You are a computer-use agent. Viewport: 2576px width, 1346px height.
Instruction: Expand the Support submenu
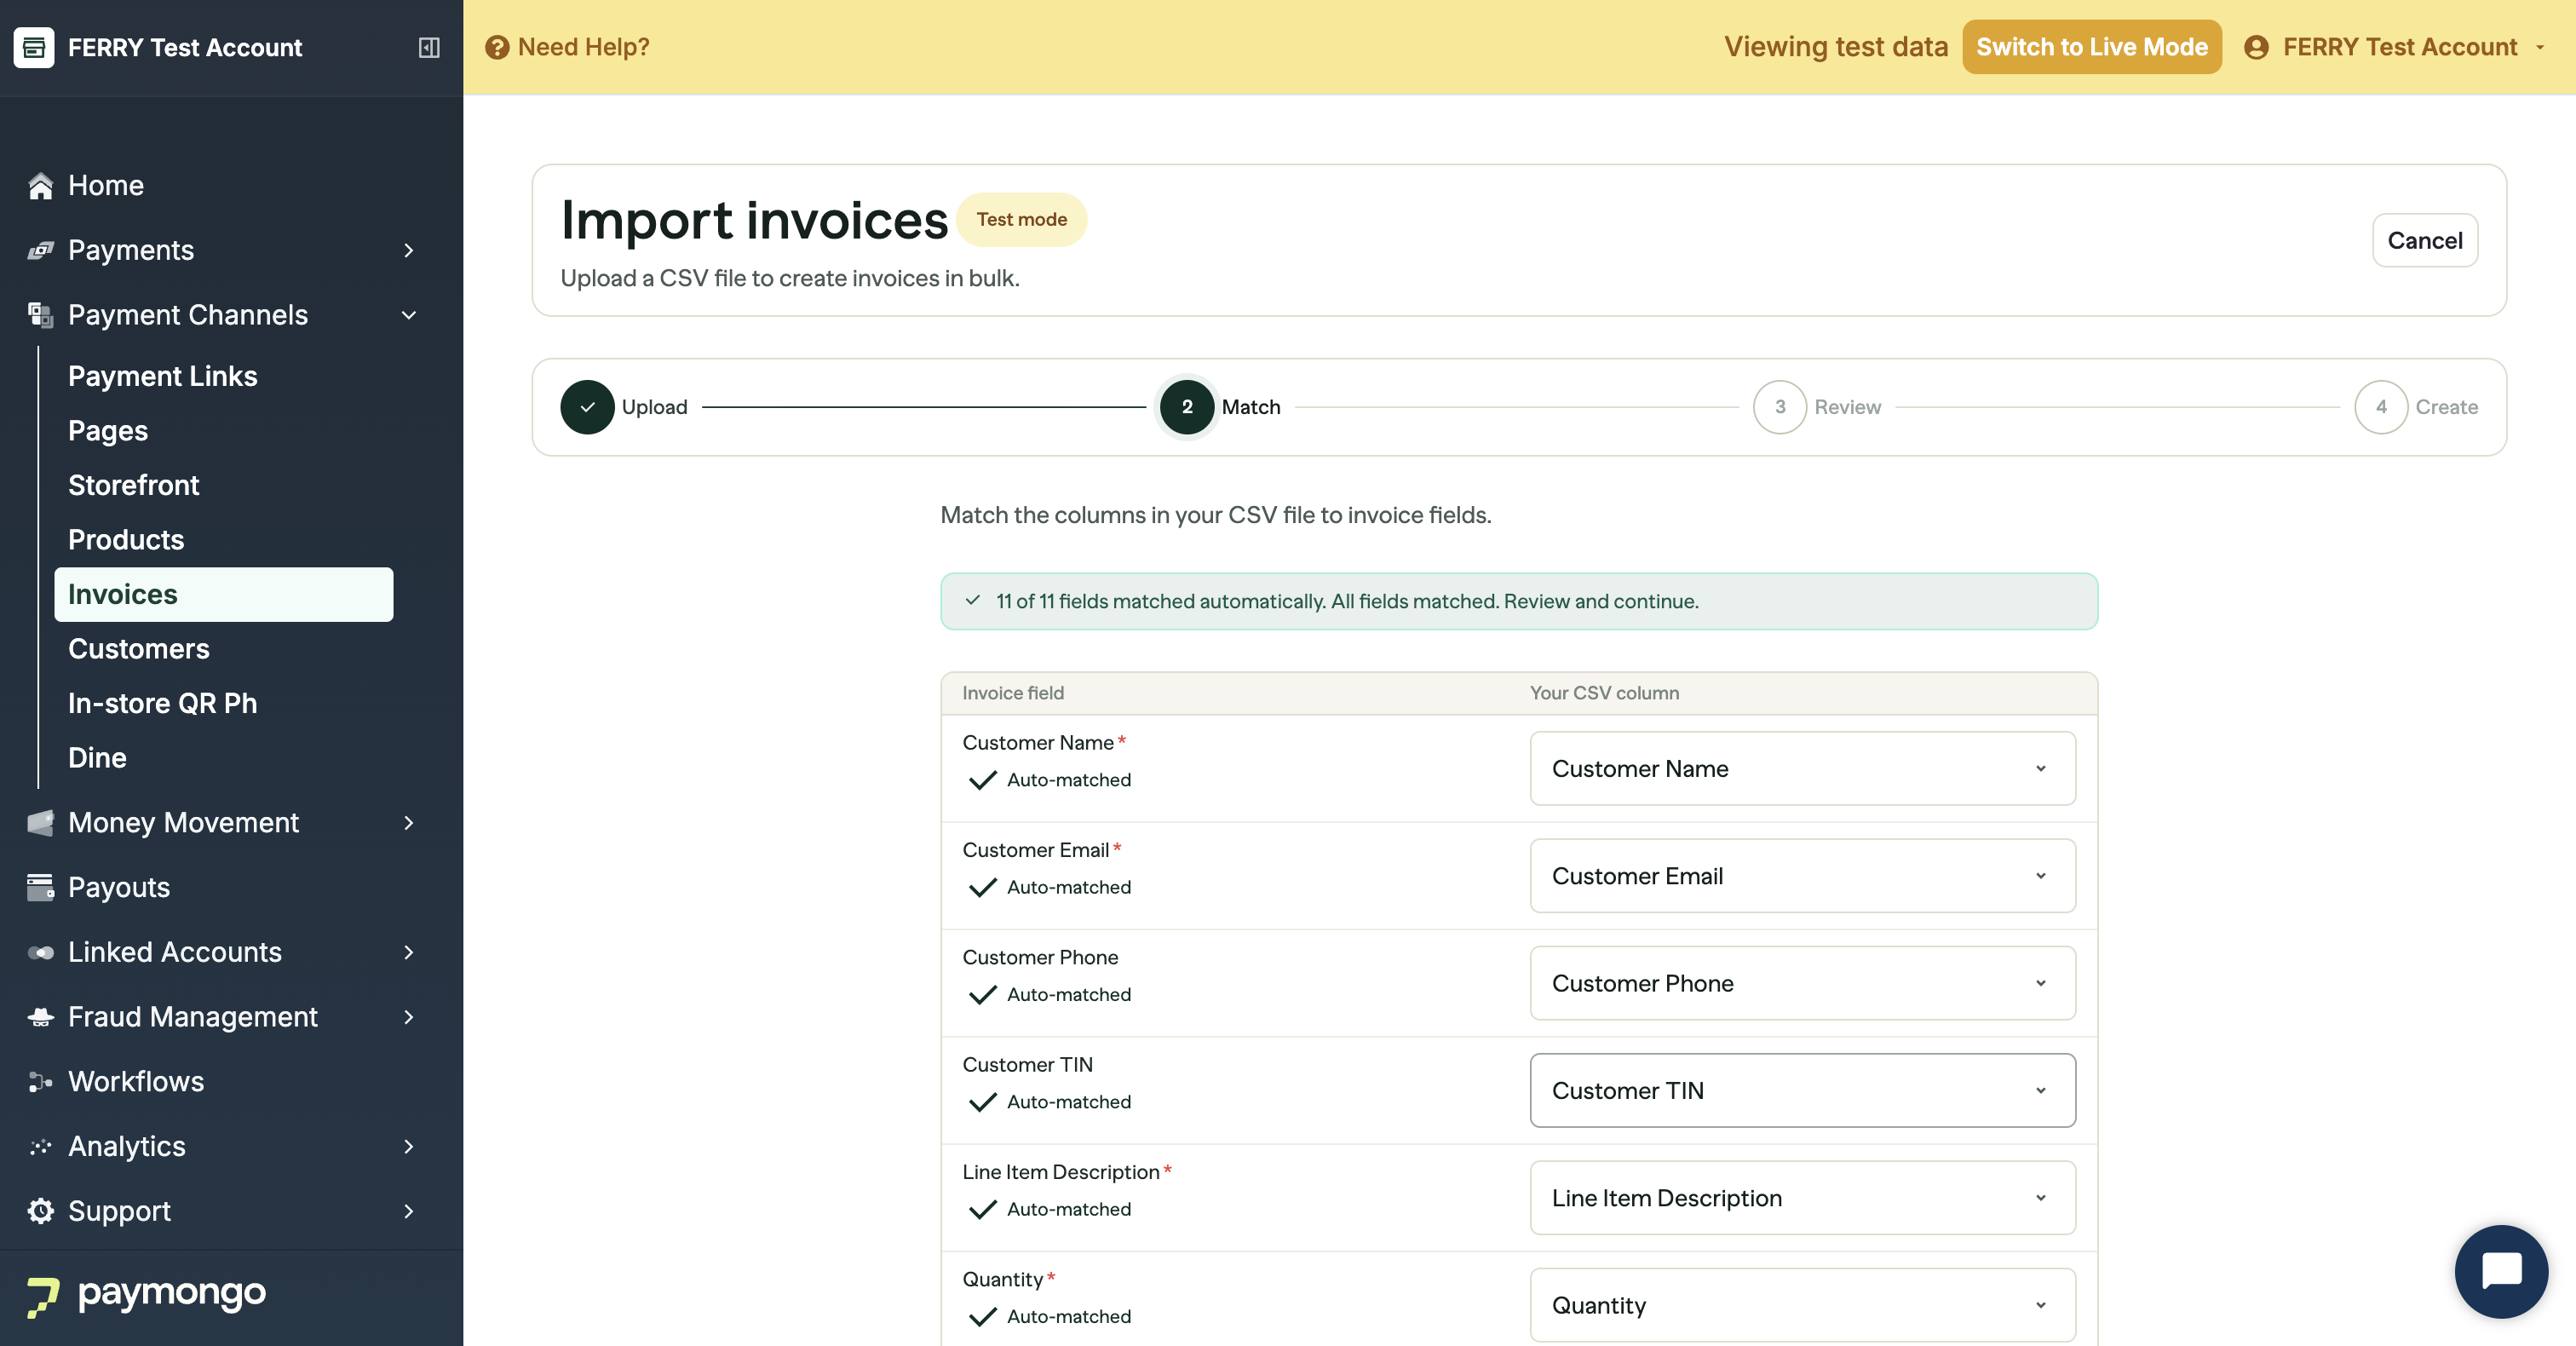click(x=408, y=1211)
